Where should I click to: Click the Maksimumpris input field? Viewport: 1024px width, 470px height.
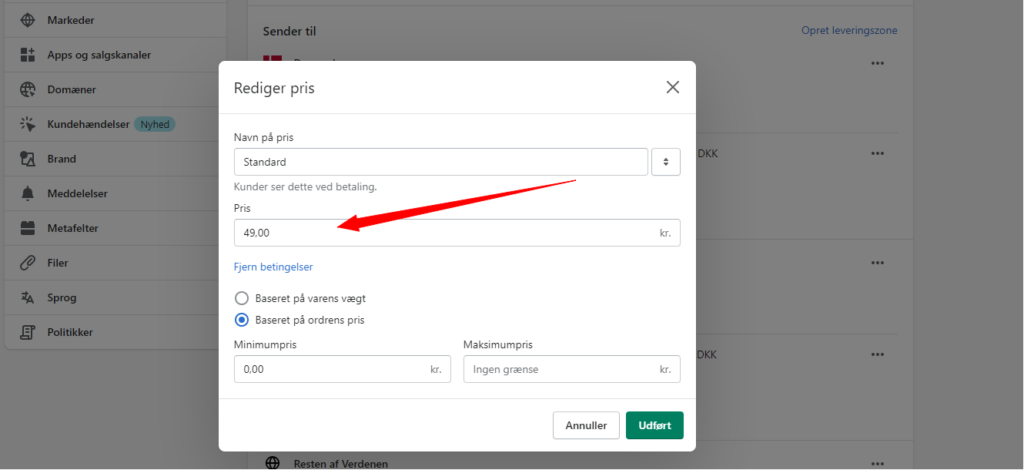572,369
